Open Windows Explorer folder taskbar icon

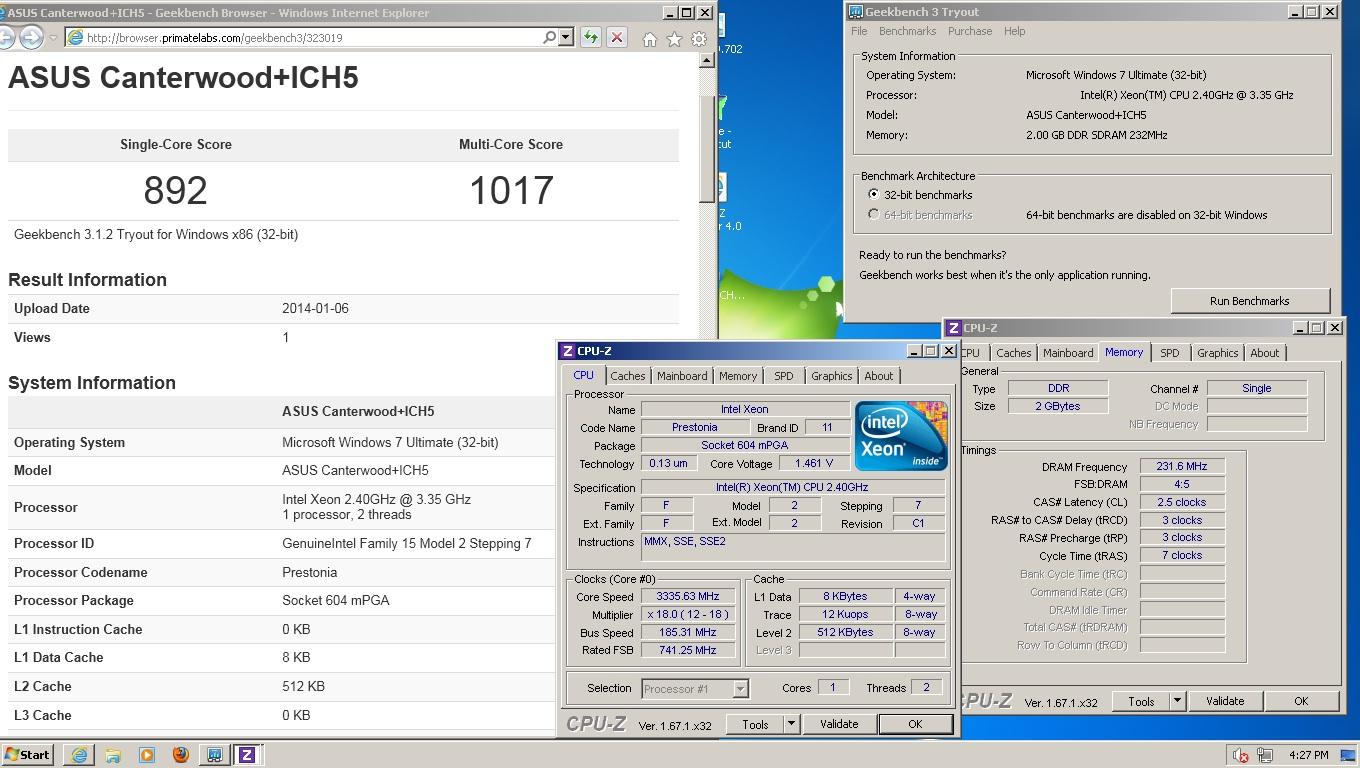[x=113, y=755]
